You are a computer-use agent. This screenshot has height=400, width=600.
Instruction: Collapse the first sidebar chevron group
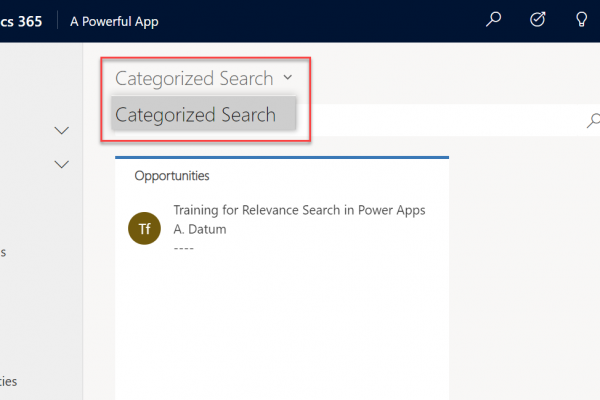pos(62,131)
